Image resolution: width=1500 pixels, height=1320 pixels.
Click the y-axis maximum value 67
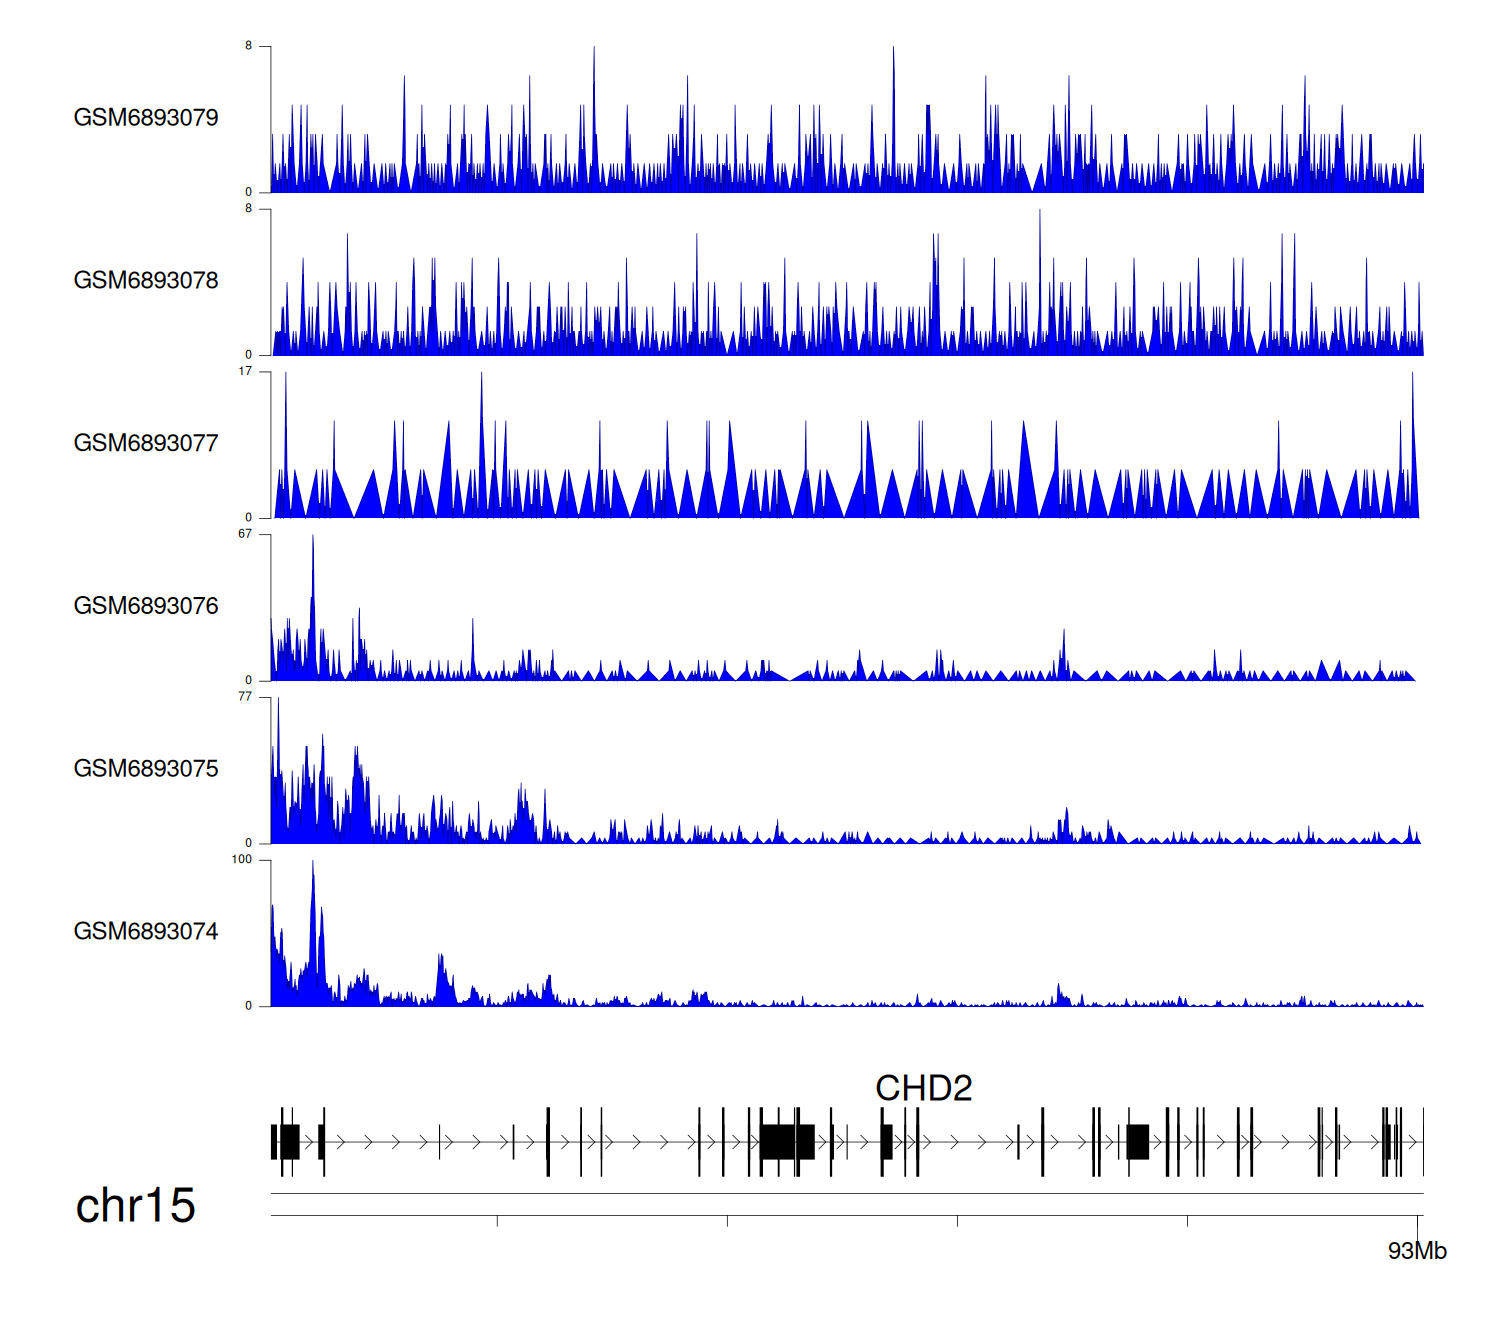[x=245, y=534]
